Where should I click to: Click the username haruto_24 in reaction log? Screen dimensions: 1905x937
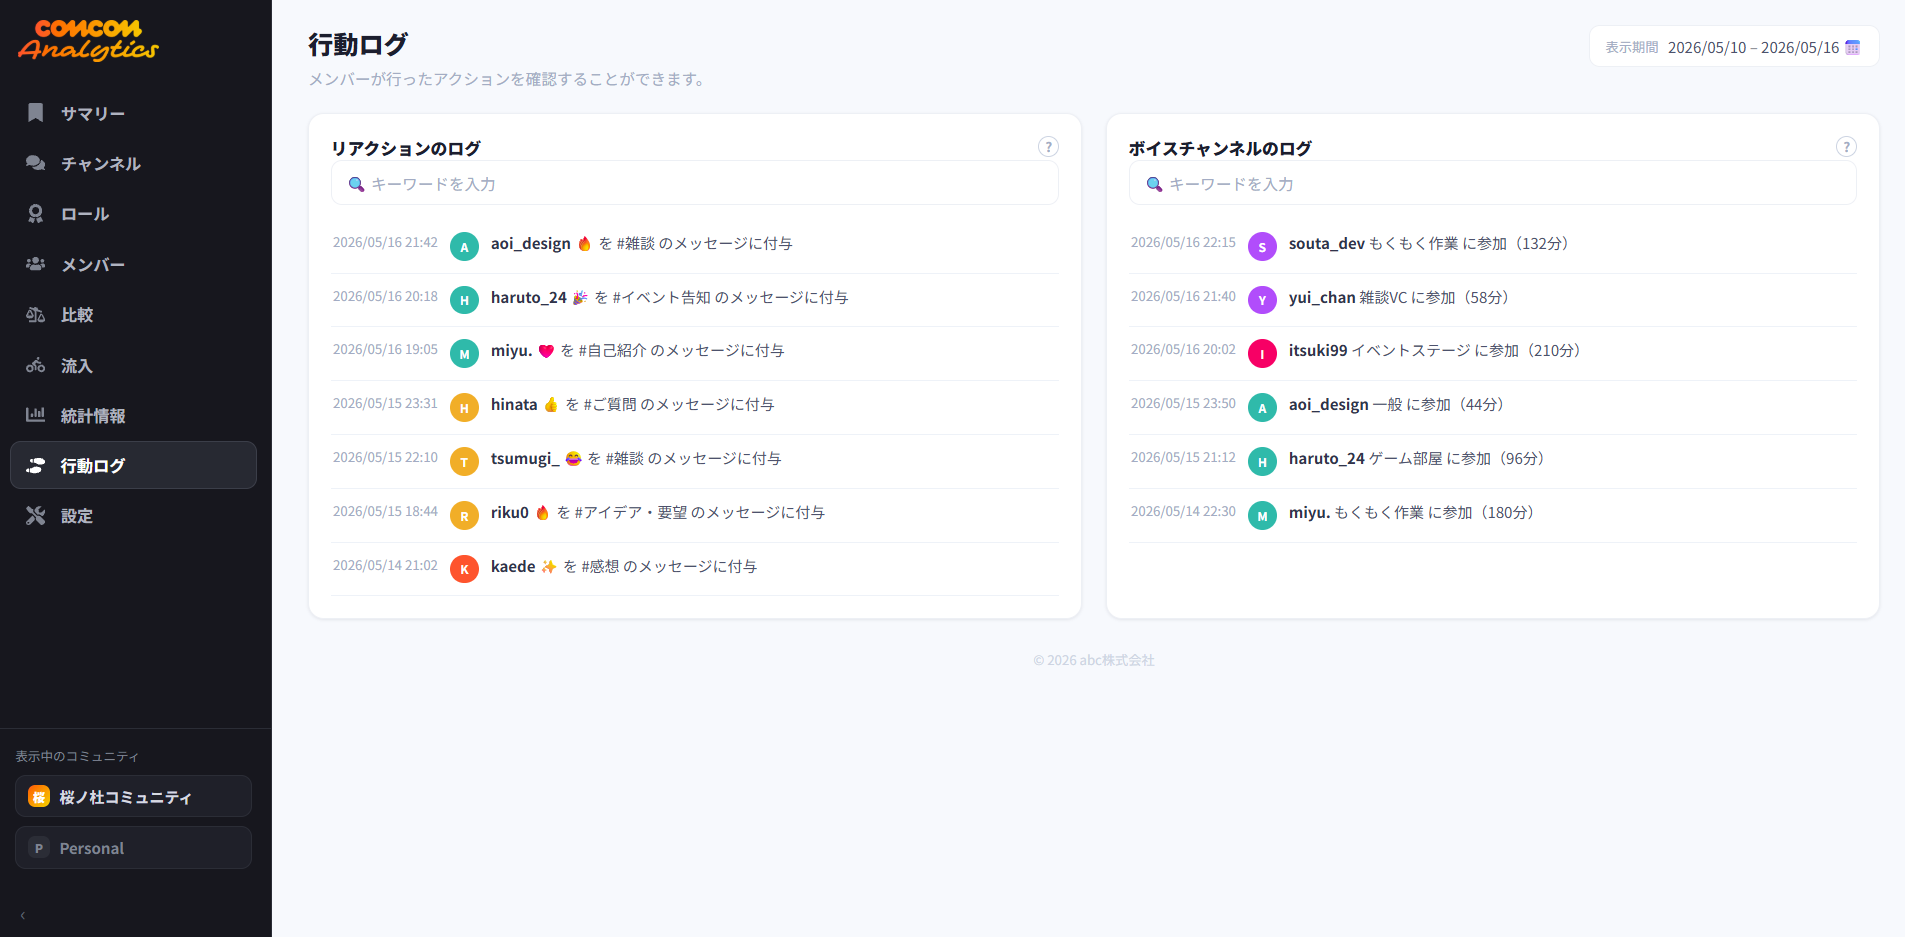click(529, 298)
